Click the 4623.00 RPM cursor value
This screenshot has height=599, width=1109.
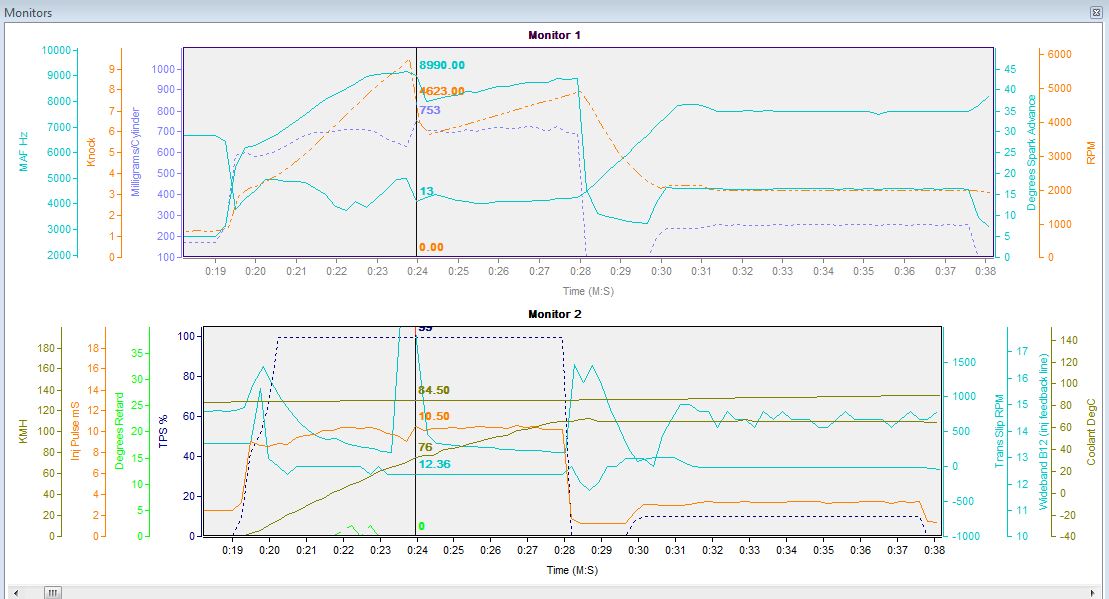442,91
